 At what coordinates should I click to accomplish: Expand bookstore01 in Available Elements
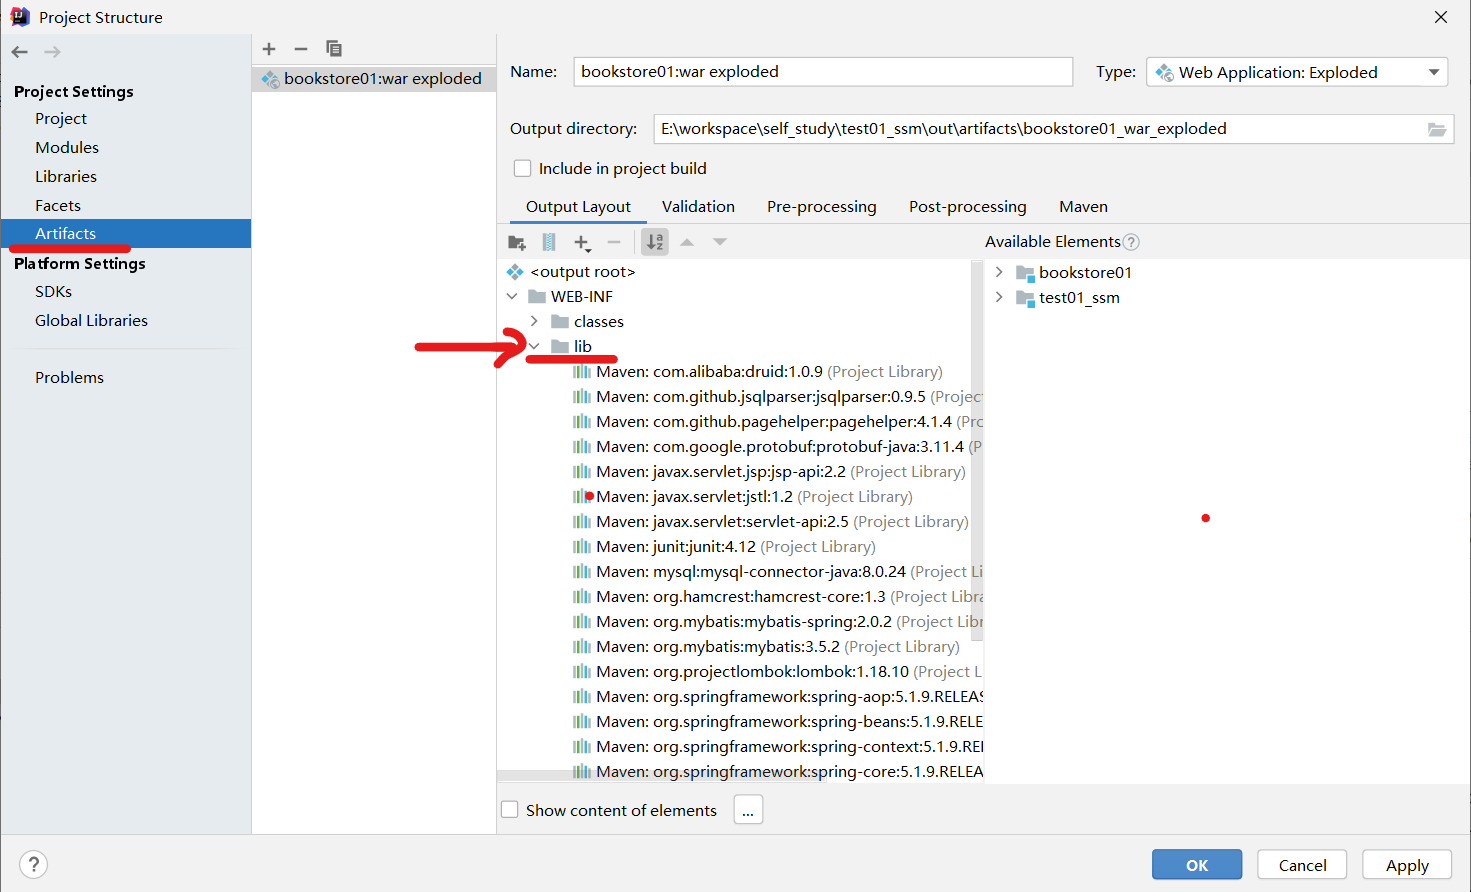pyautogui.click(x=999, y=273)
